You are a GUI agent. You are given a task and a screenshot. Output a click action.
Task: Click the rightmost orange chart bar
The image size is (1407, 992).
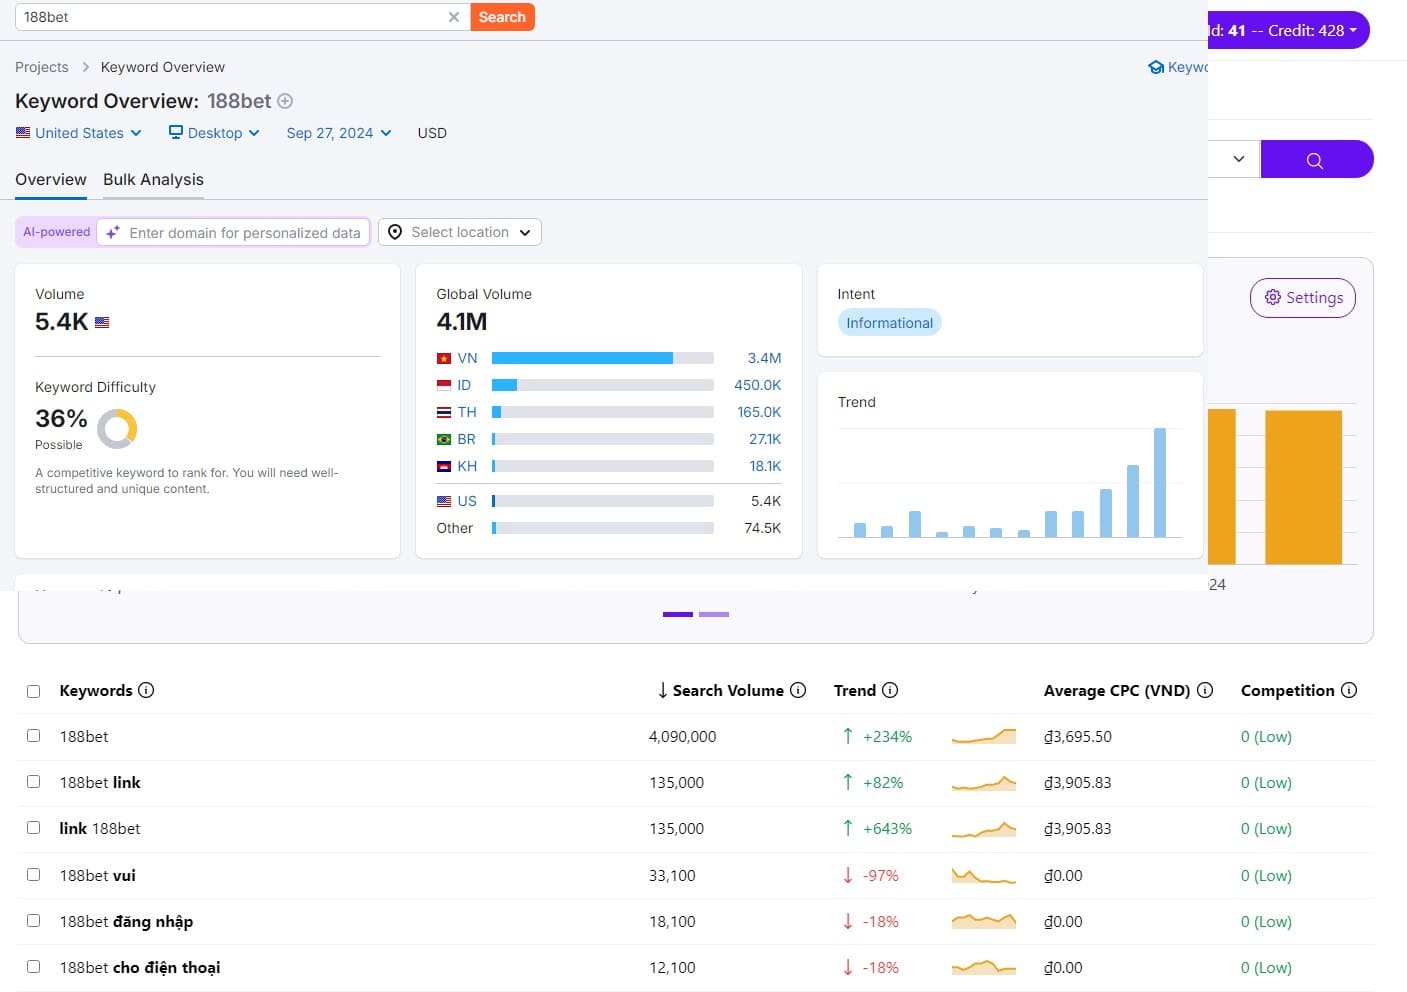[1303, 487]
